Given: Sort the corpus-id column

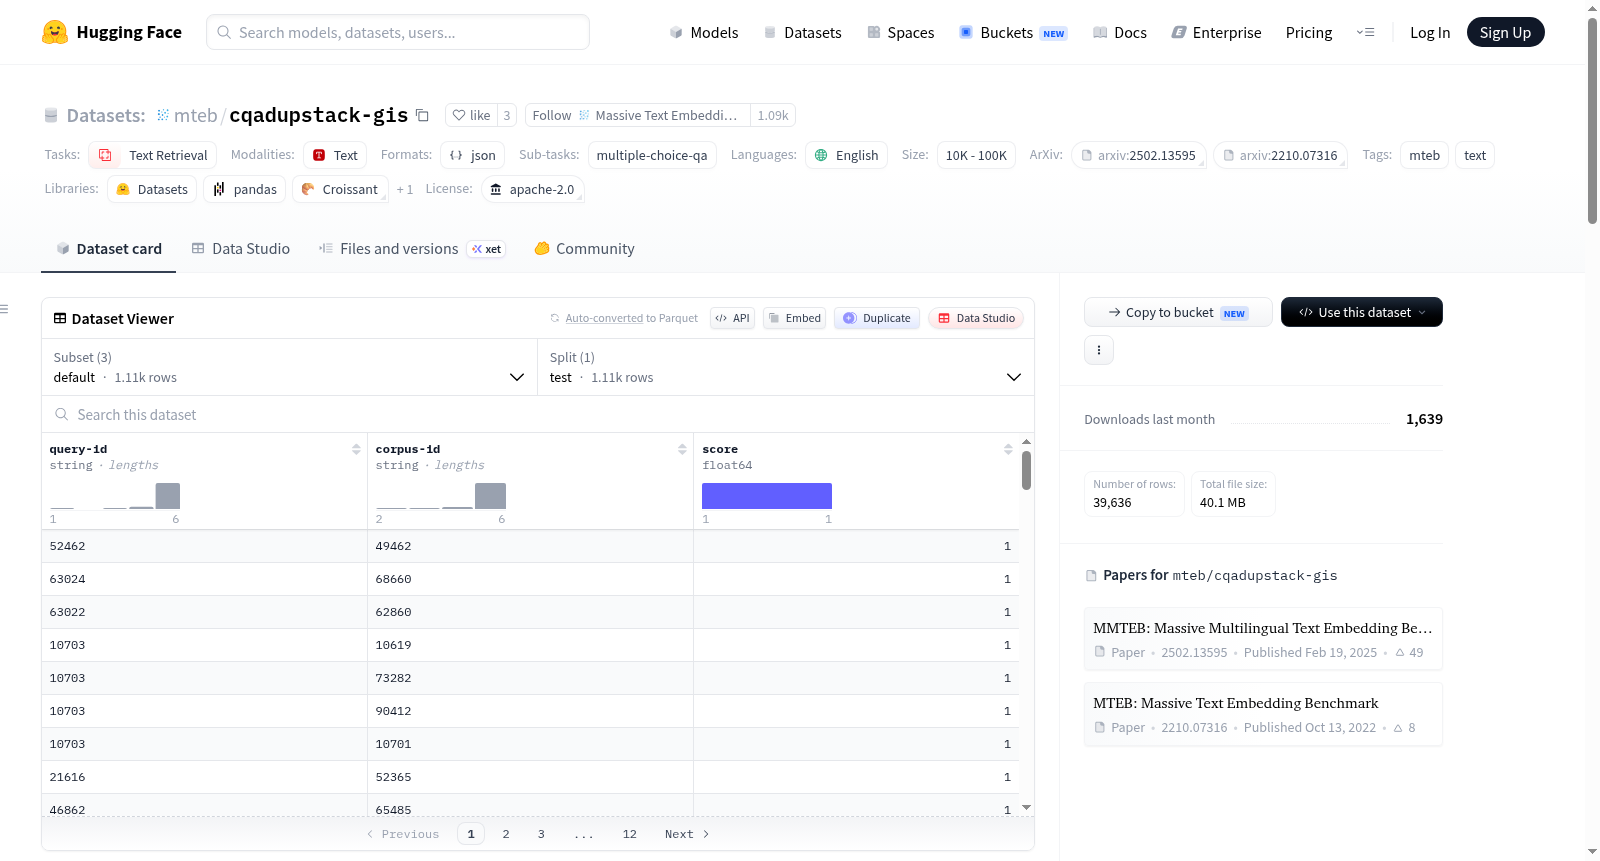Looking at the screenshot, I should [682, 449].
